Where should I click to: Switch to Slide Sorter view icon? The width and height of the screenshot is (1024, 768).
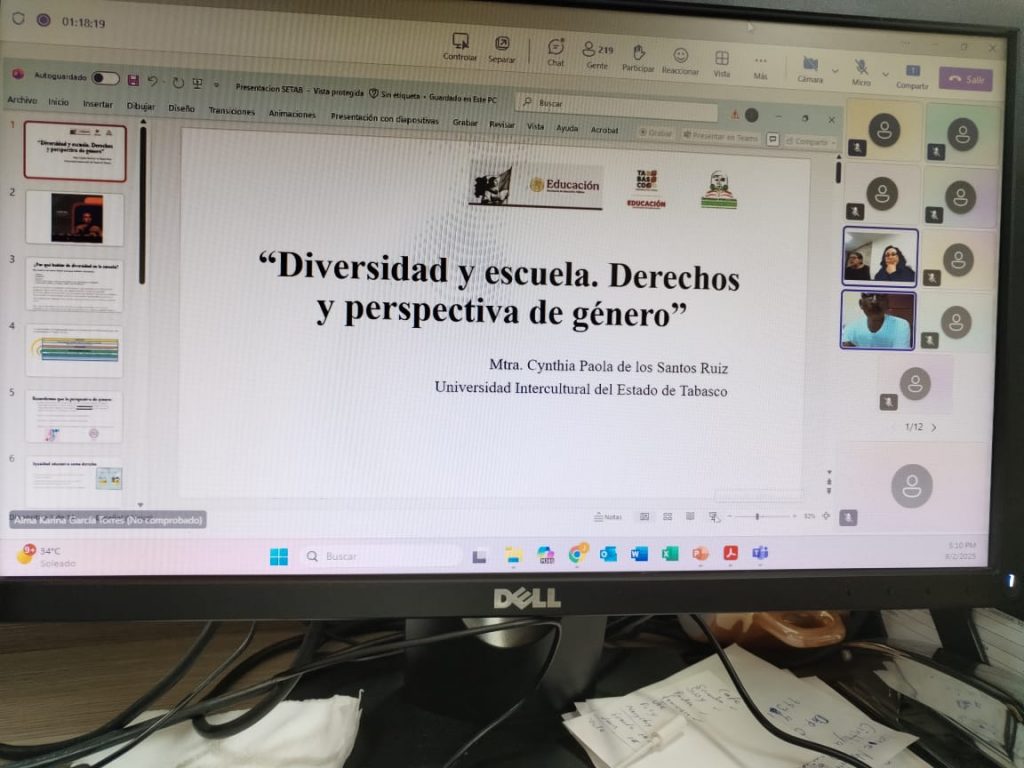667,517
